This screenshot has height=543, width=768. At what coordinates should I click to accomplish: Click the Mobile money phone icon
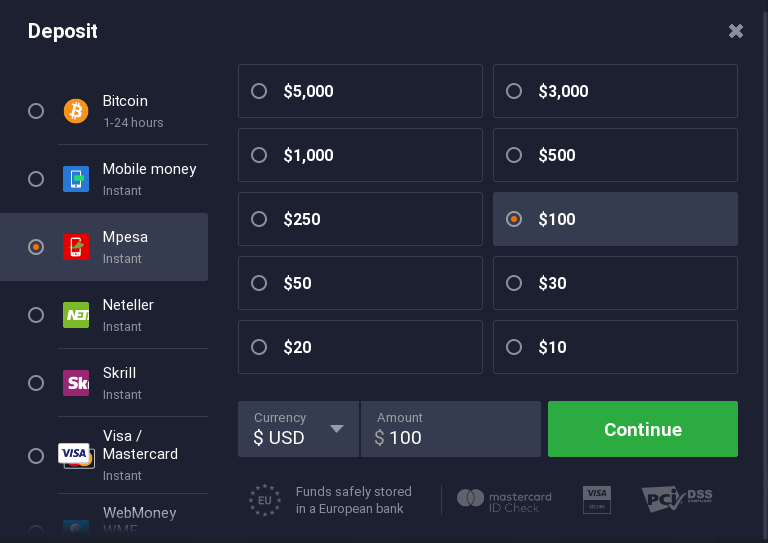(76, 179)
